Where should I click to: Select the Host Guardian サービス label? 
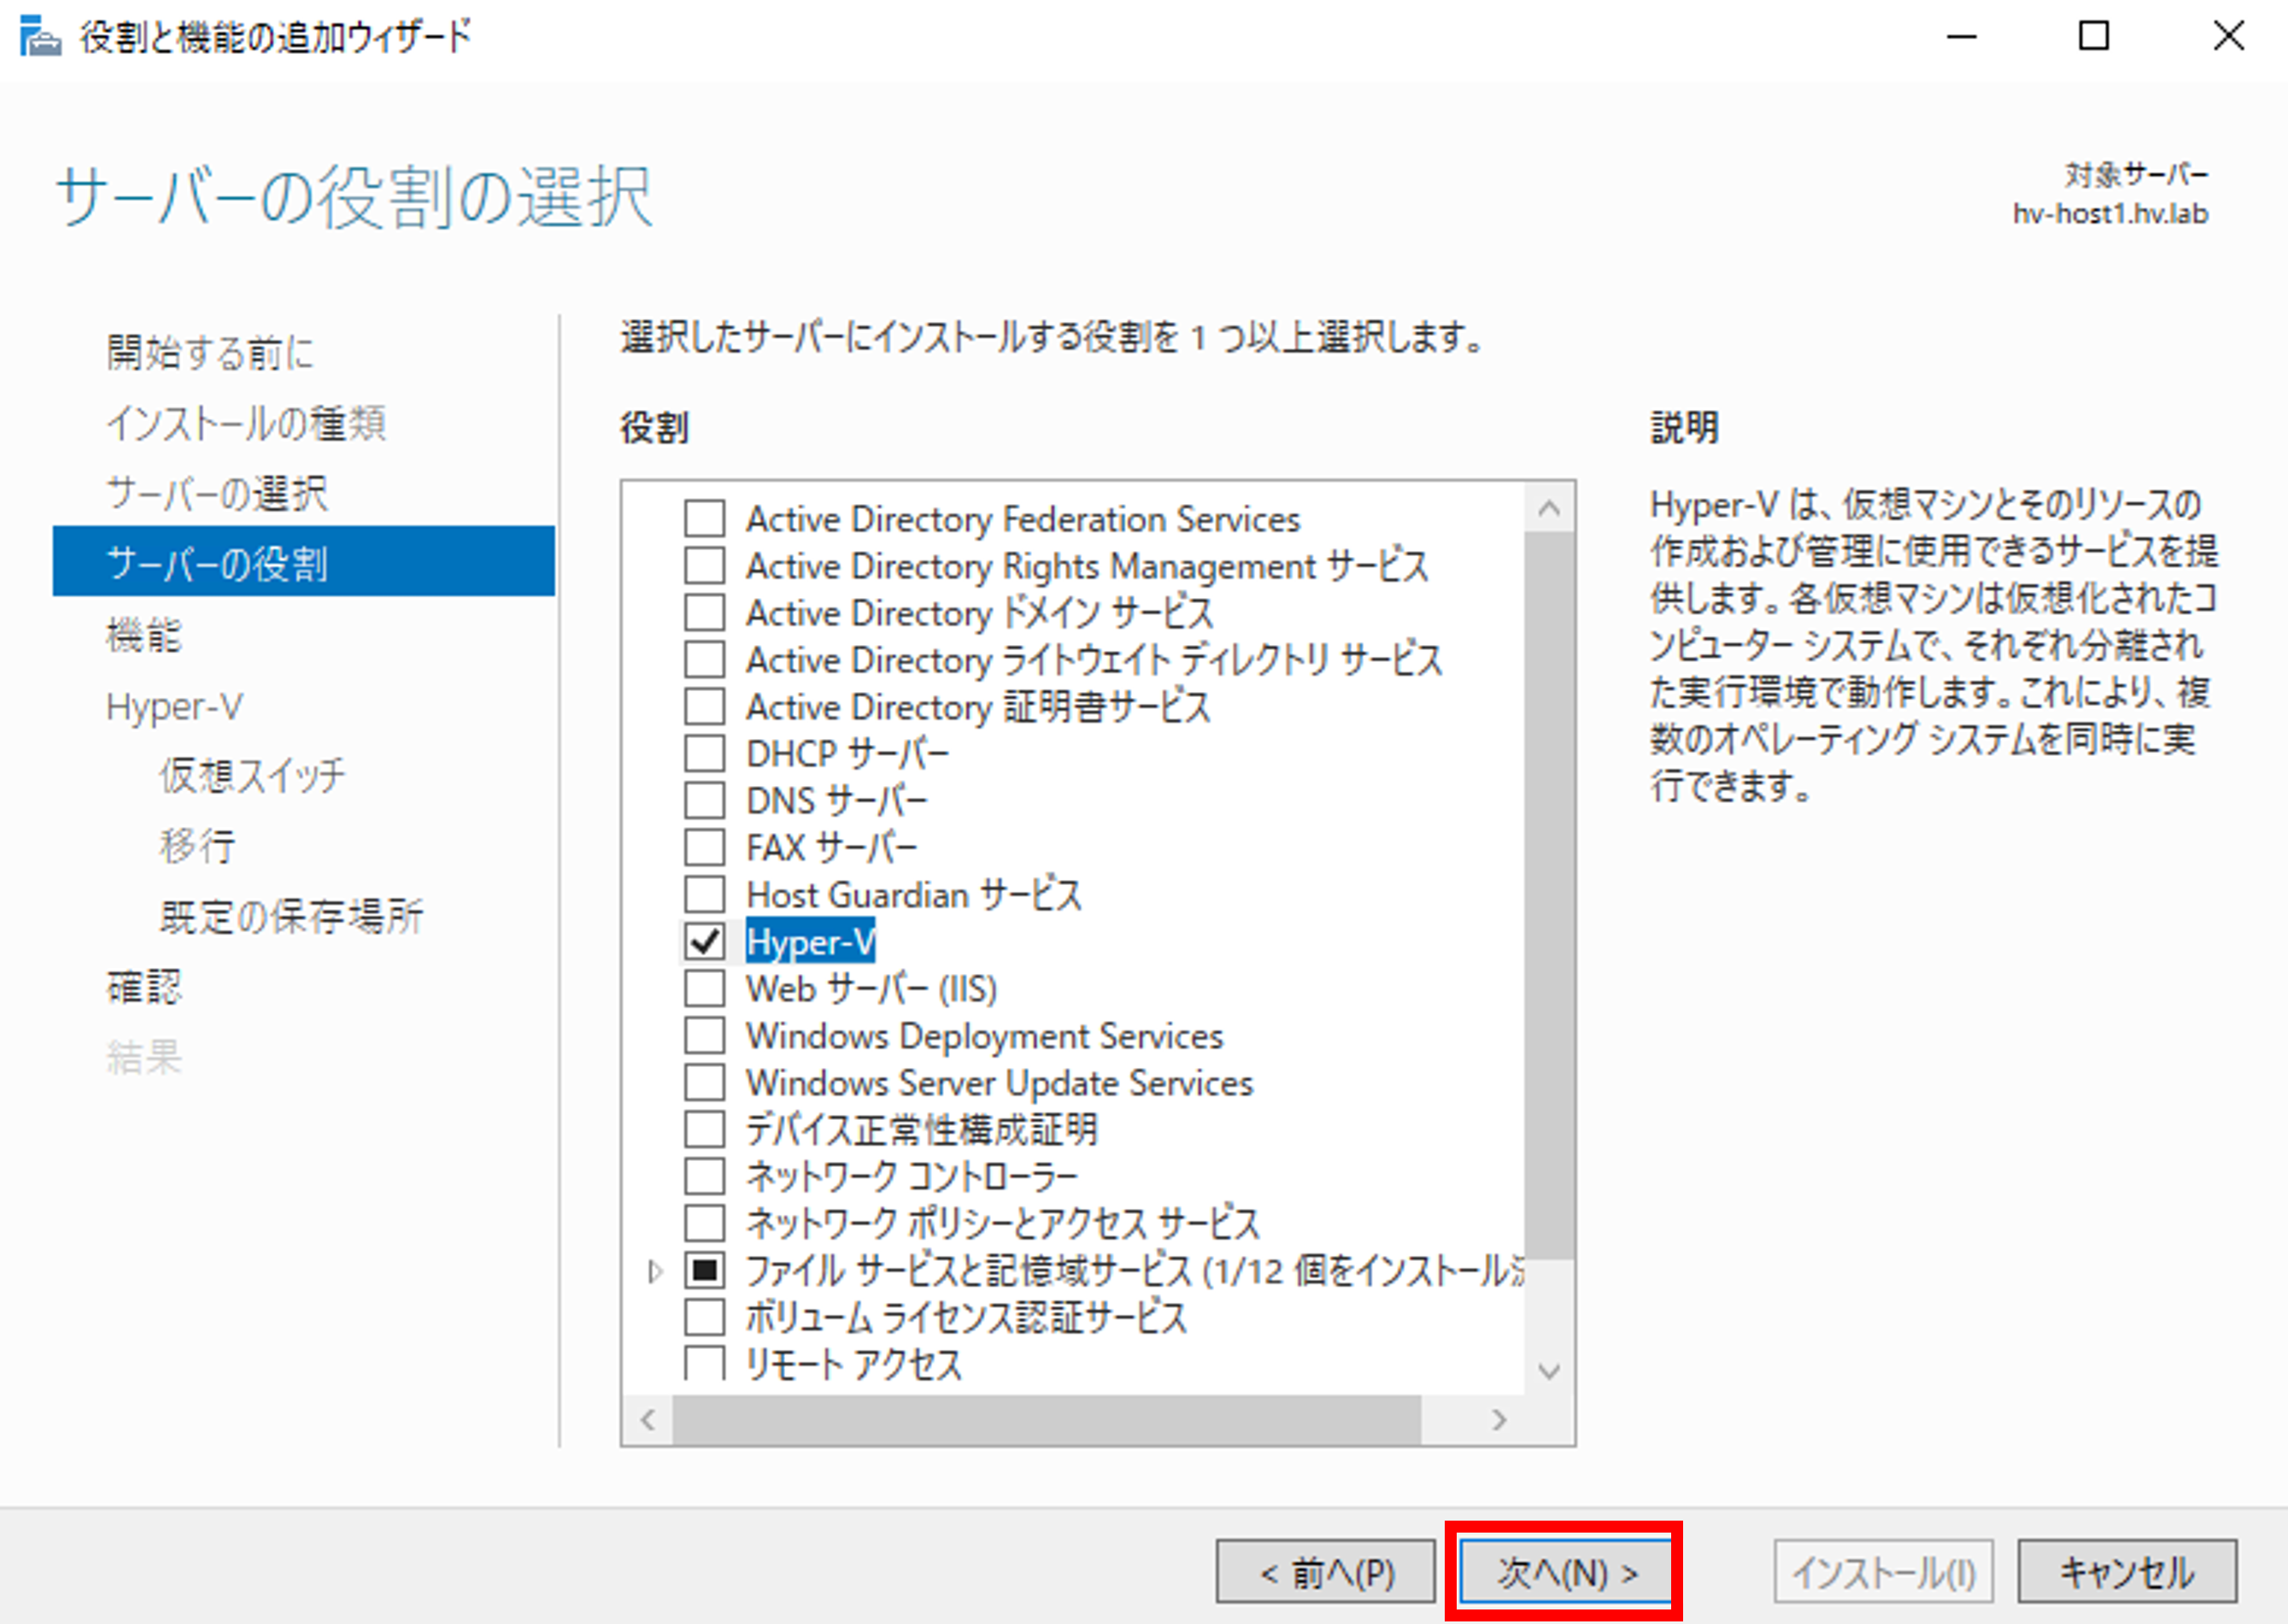click(914, 895)
